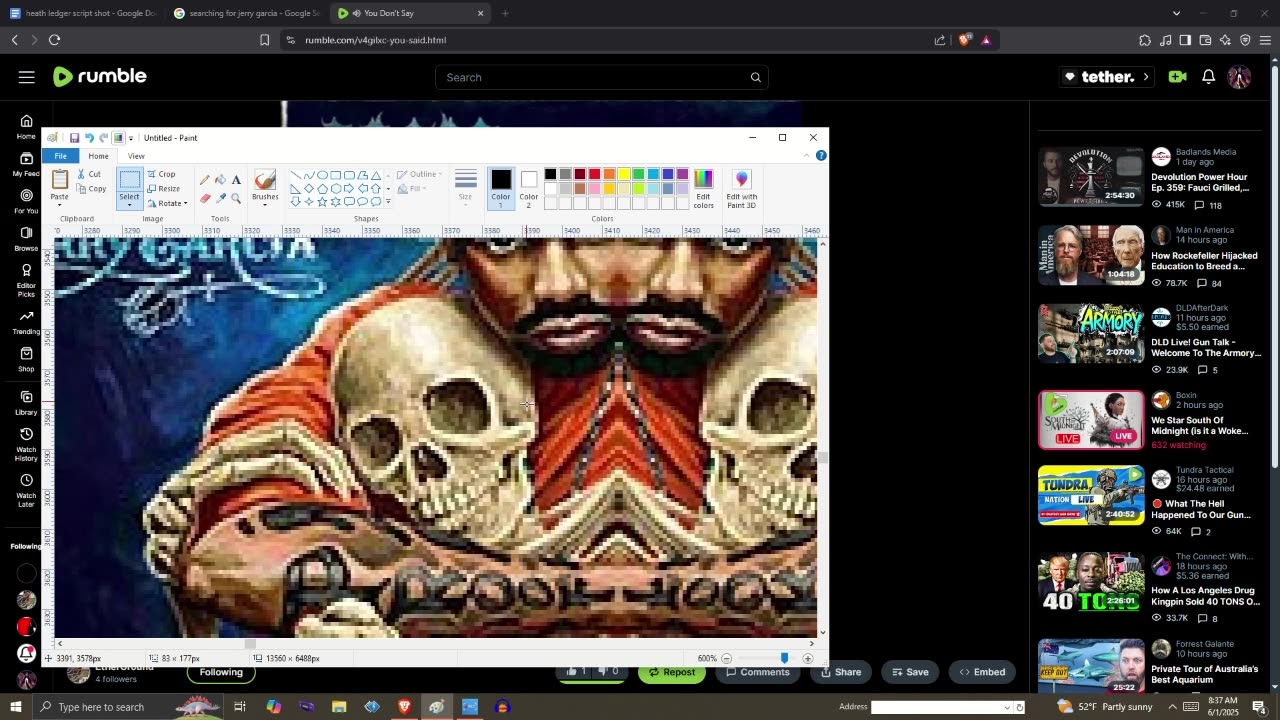Select the Magnifier tool in Paint
Image resolution: width=1280 pixels, height=720 pixels.
[236, 198]
